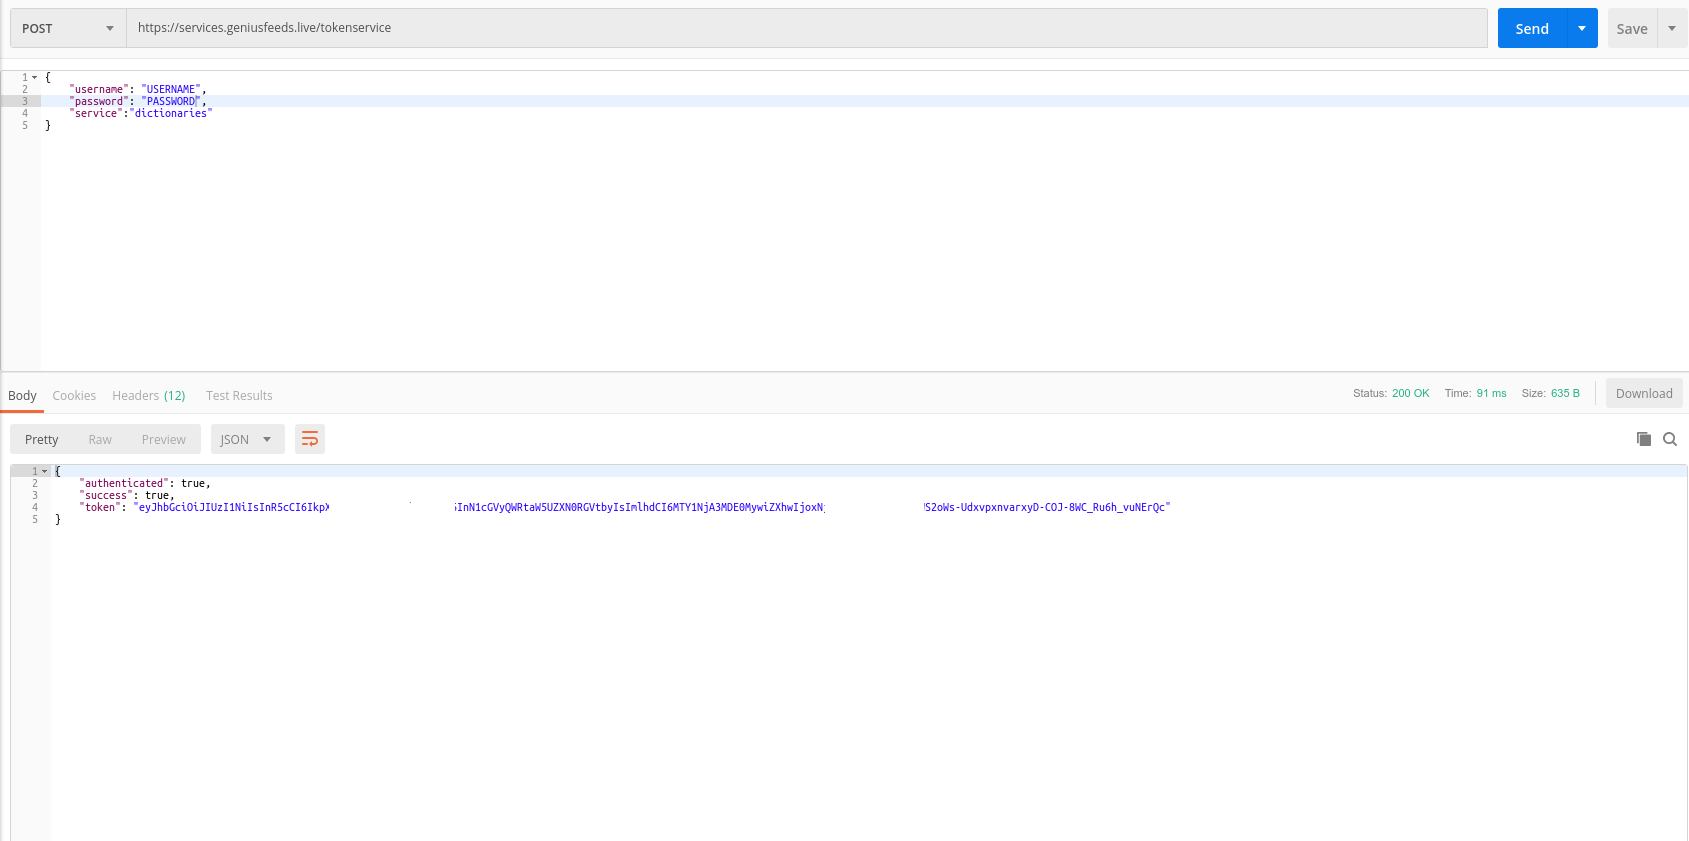Open the JSON format dropdown
This screenshot has width=1689, height=841.
[x=247, y=439]
